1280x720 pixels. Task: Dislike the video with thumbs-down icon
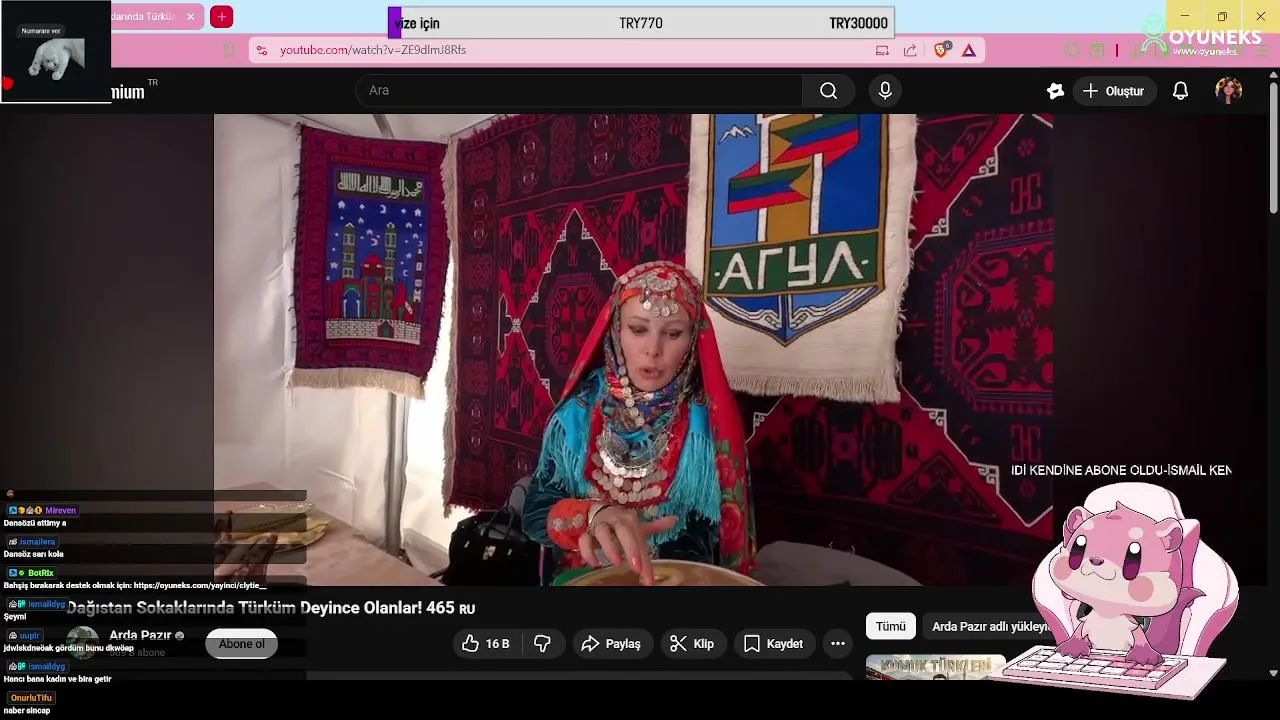coord(543,644)
